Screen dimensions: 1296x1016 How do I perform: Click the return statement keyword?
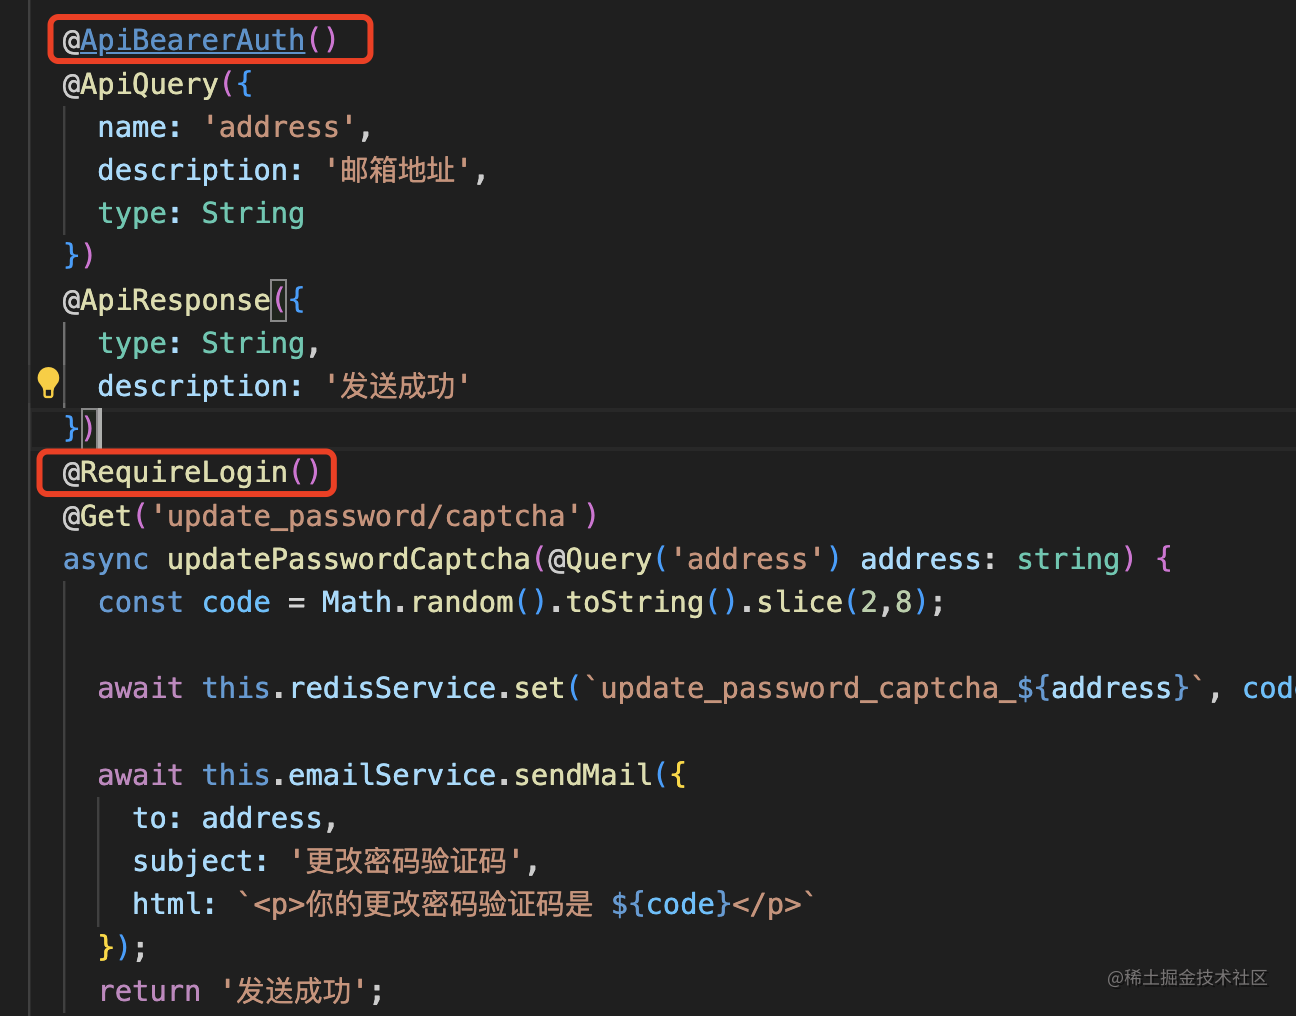point(149,991)
